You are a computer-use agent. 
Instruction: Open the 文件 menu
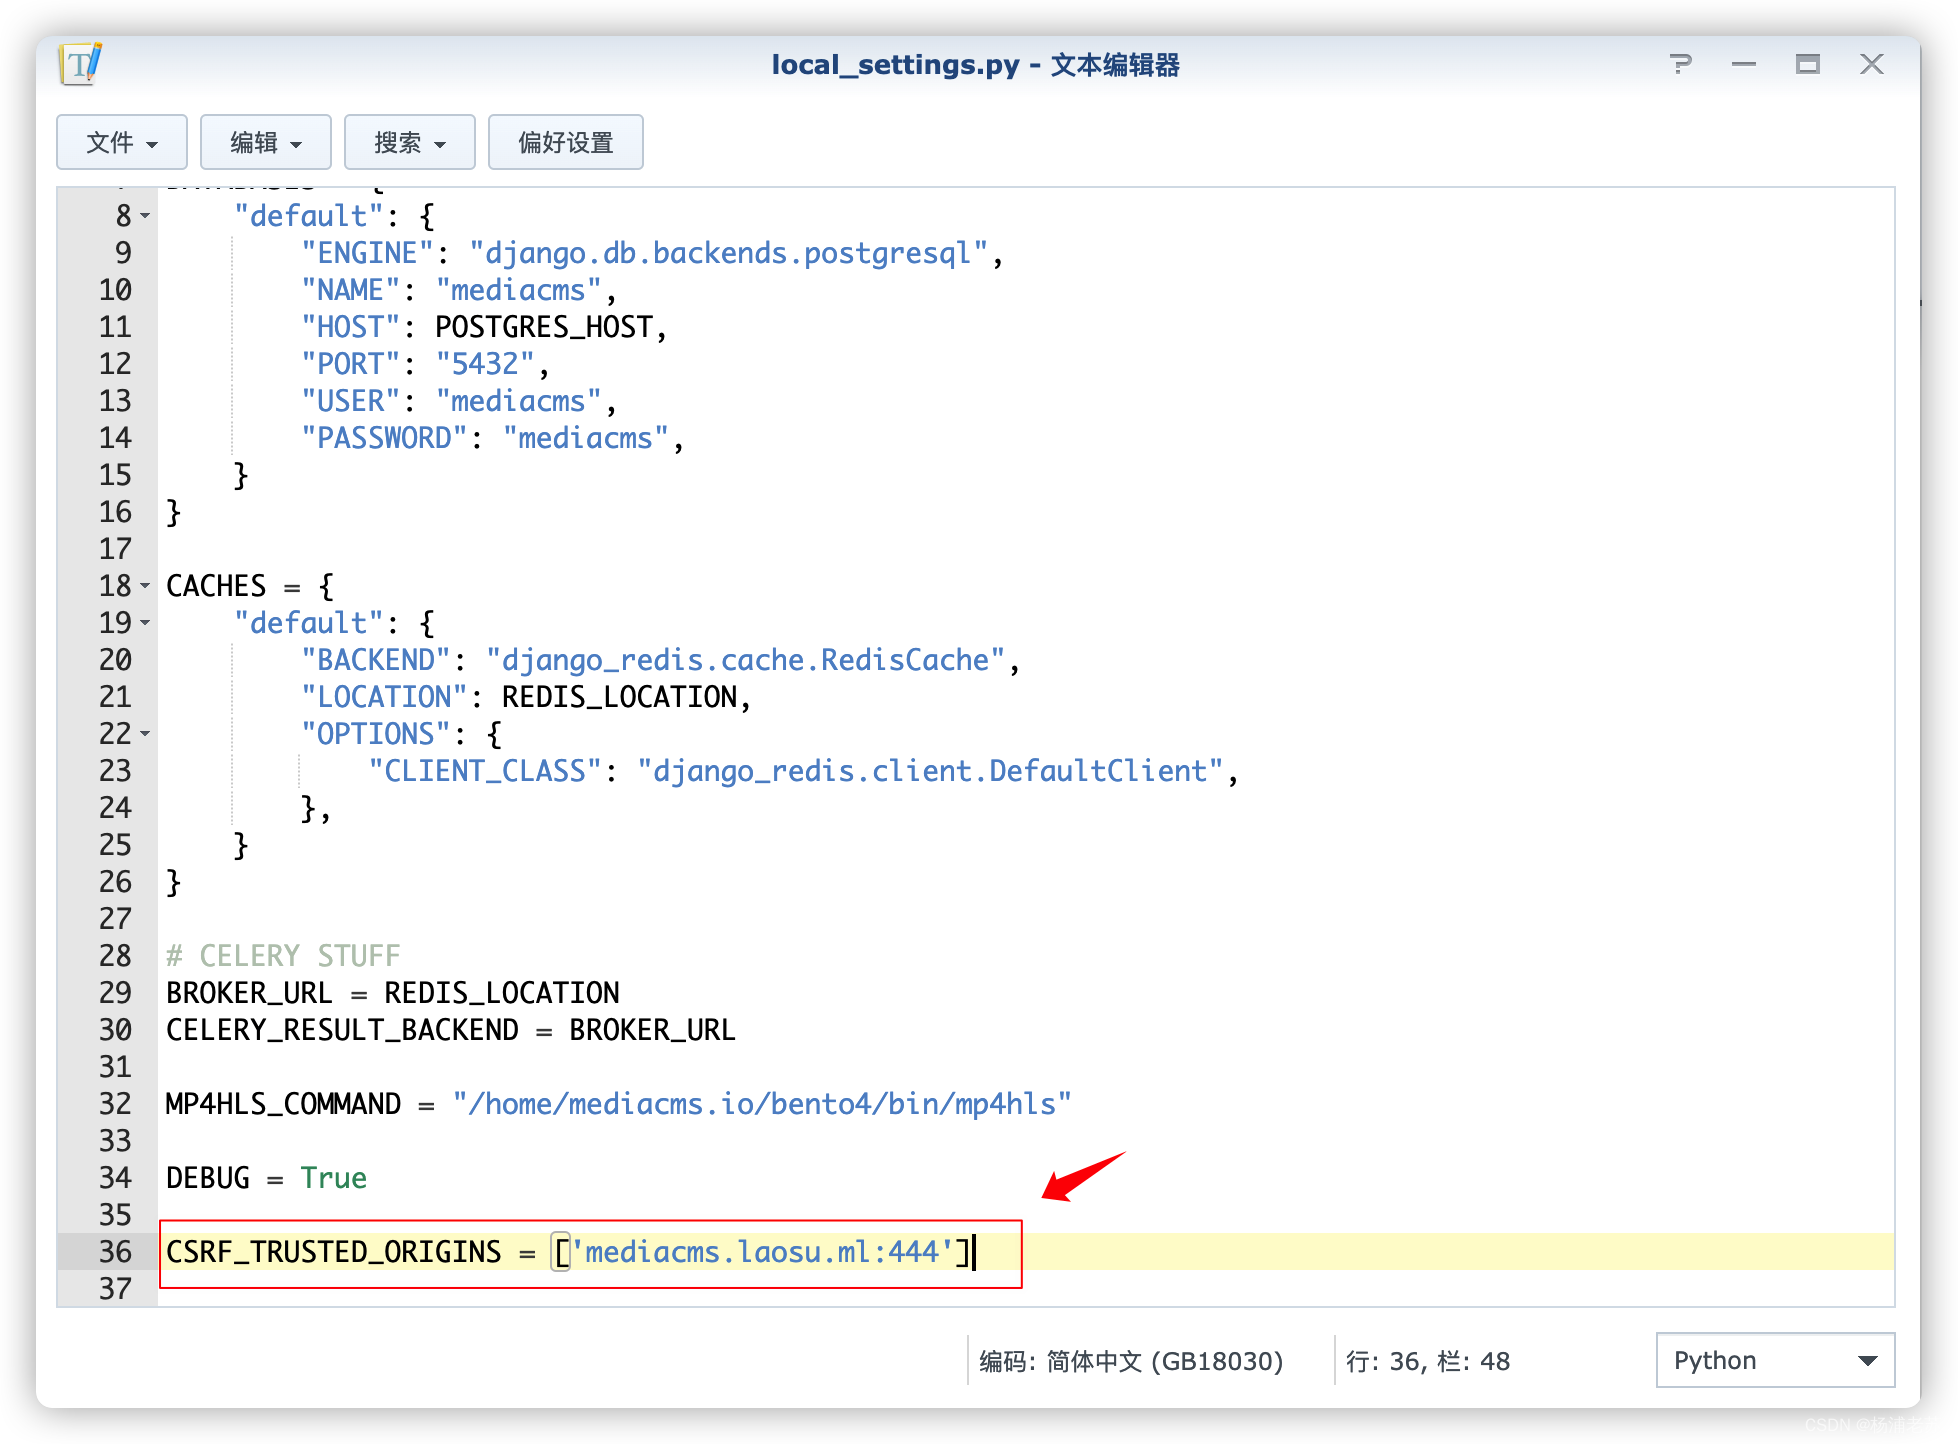coord(122,142)
